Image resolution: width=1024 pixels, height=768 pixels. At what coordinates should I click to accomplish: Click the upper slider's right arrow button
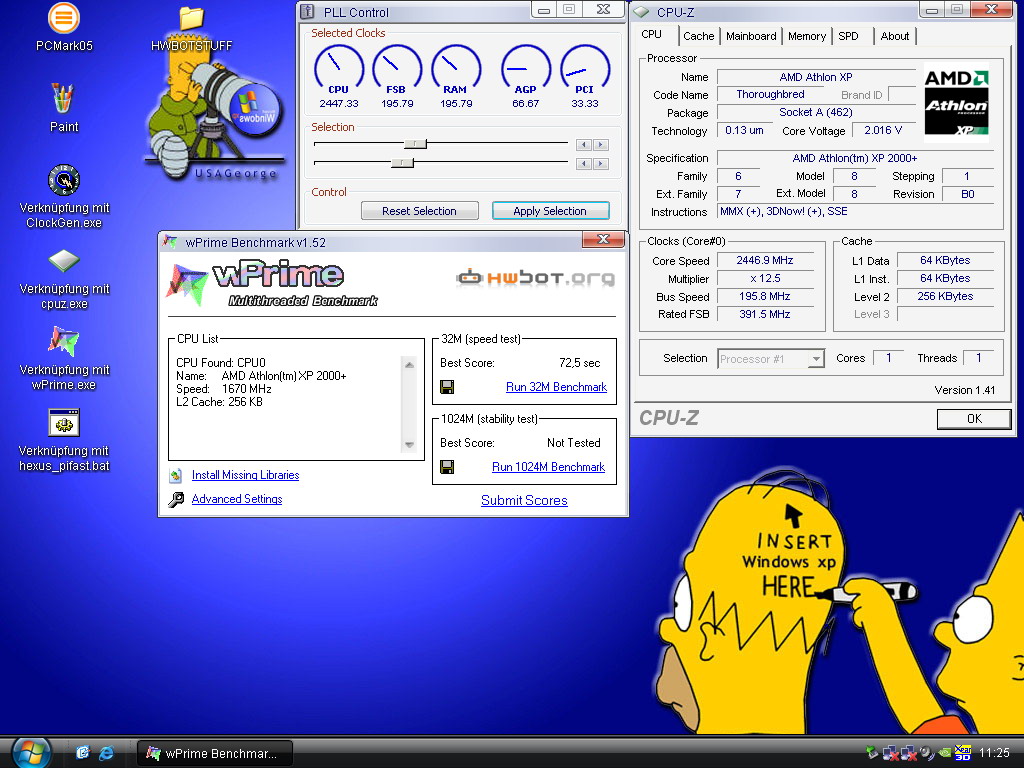click(x=601, y=145)
